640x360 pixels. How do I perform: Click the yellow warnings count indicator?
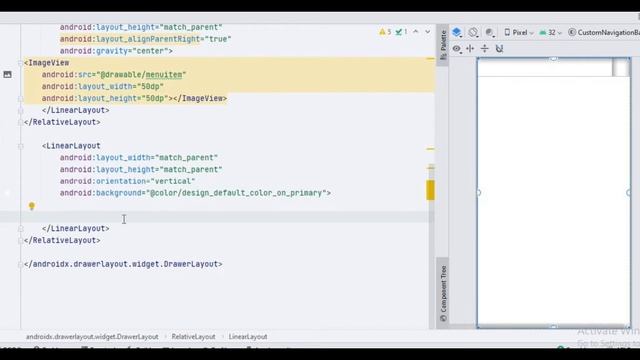(385, 32)
